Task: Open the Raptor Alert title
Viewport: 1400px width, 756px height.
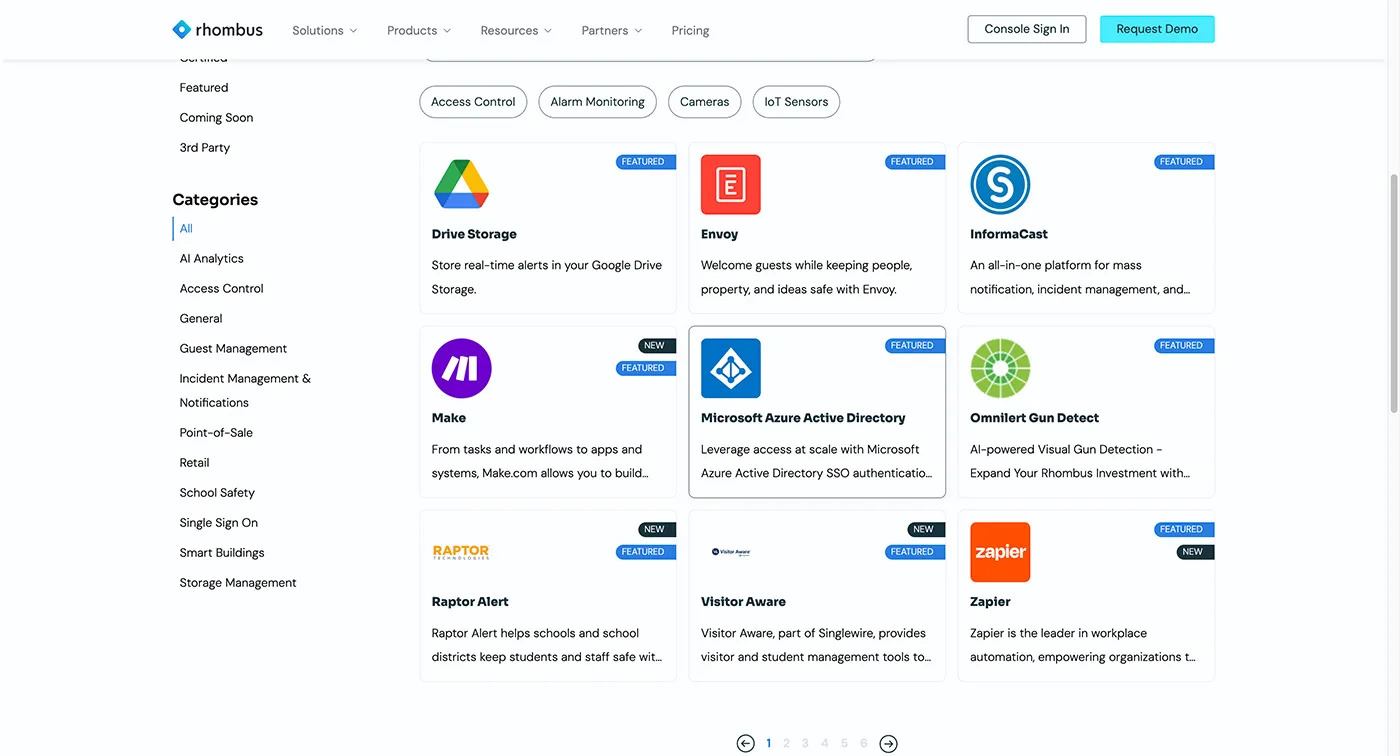Action: tap(470, 602)
